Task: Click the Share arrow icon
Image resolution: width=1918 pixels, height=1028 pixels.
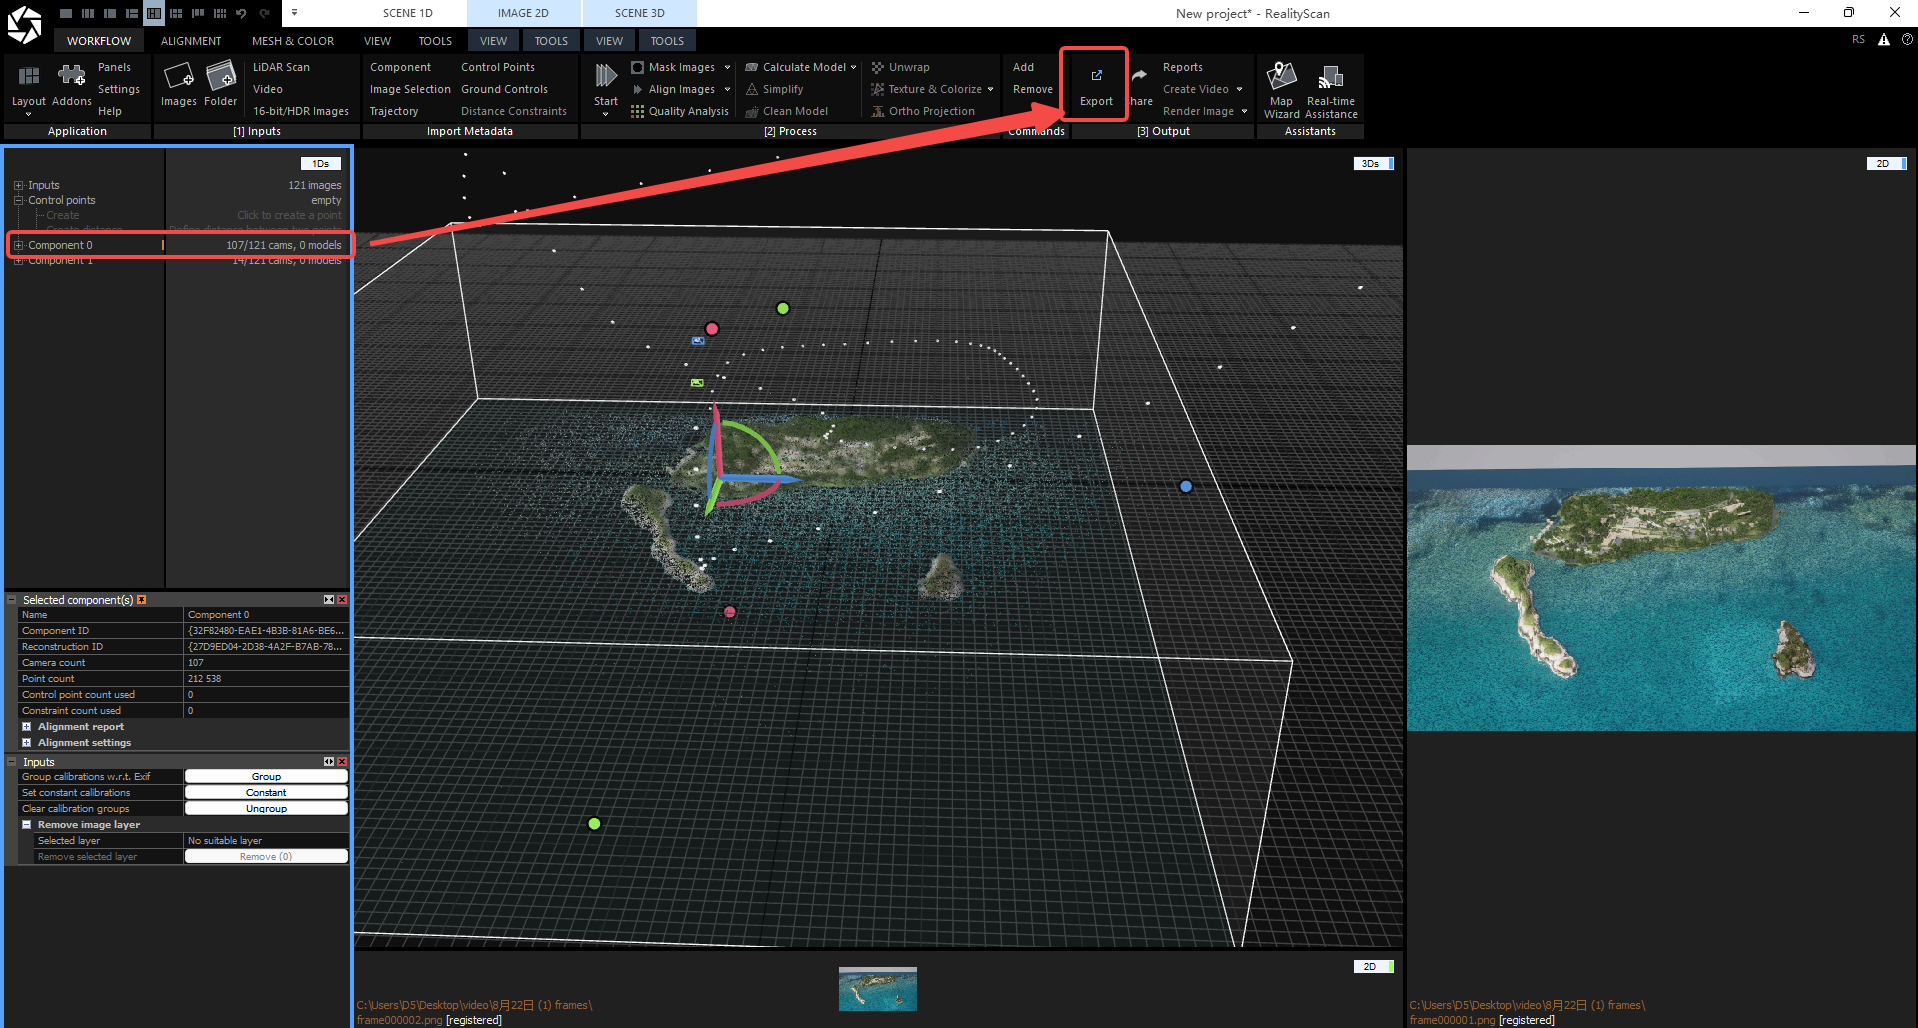Action: pyautogui.click(x=1140, y=76)
